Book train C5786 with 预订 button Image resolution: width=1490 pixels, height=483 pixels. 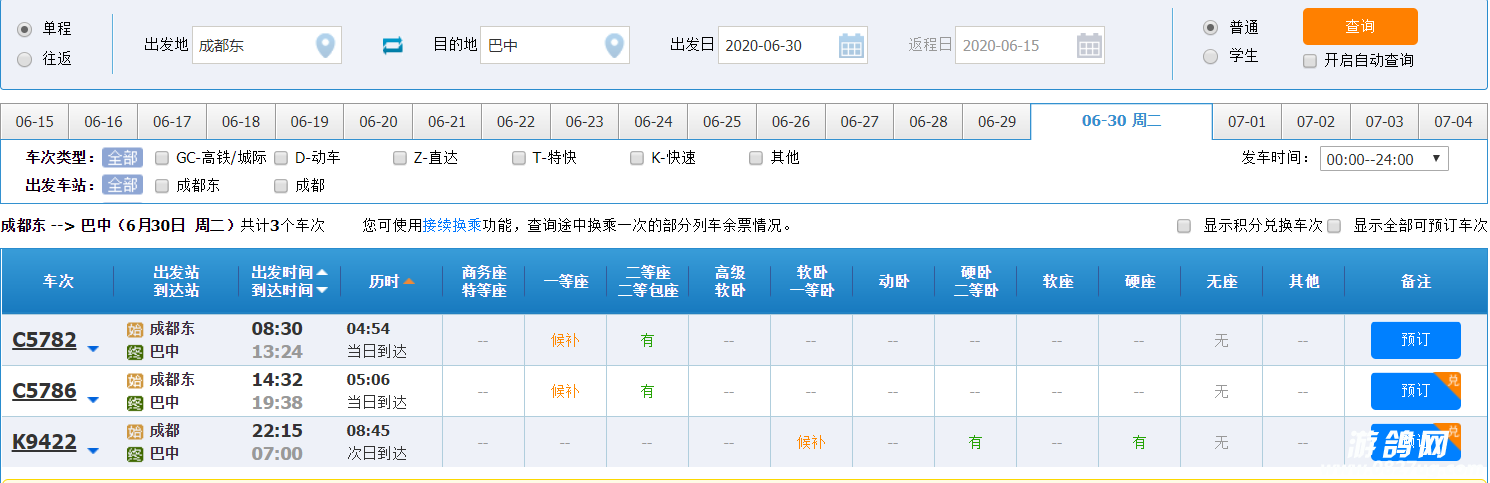point(1415,391)
